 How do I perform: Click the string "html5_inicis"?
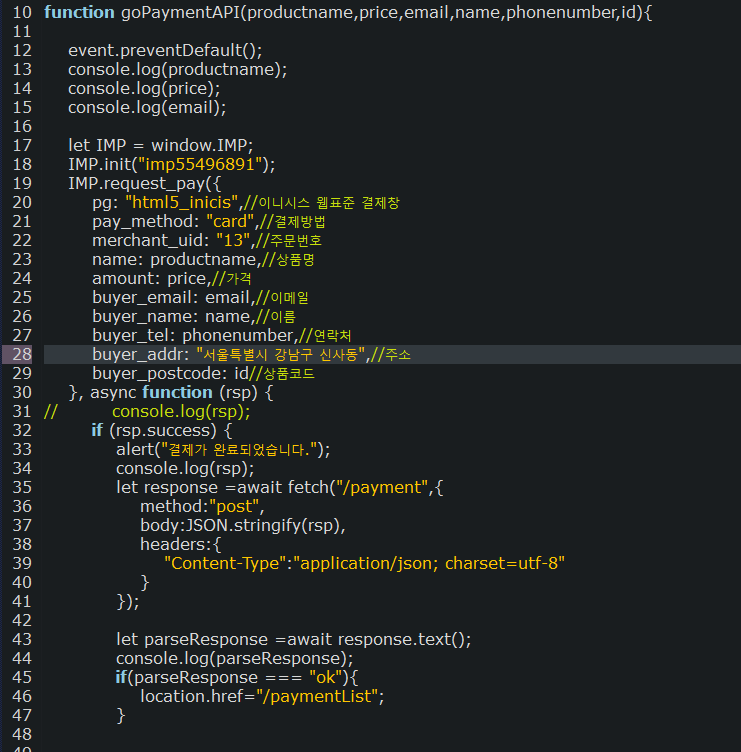point(182,202)
